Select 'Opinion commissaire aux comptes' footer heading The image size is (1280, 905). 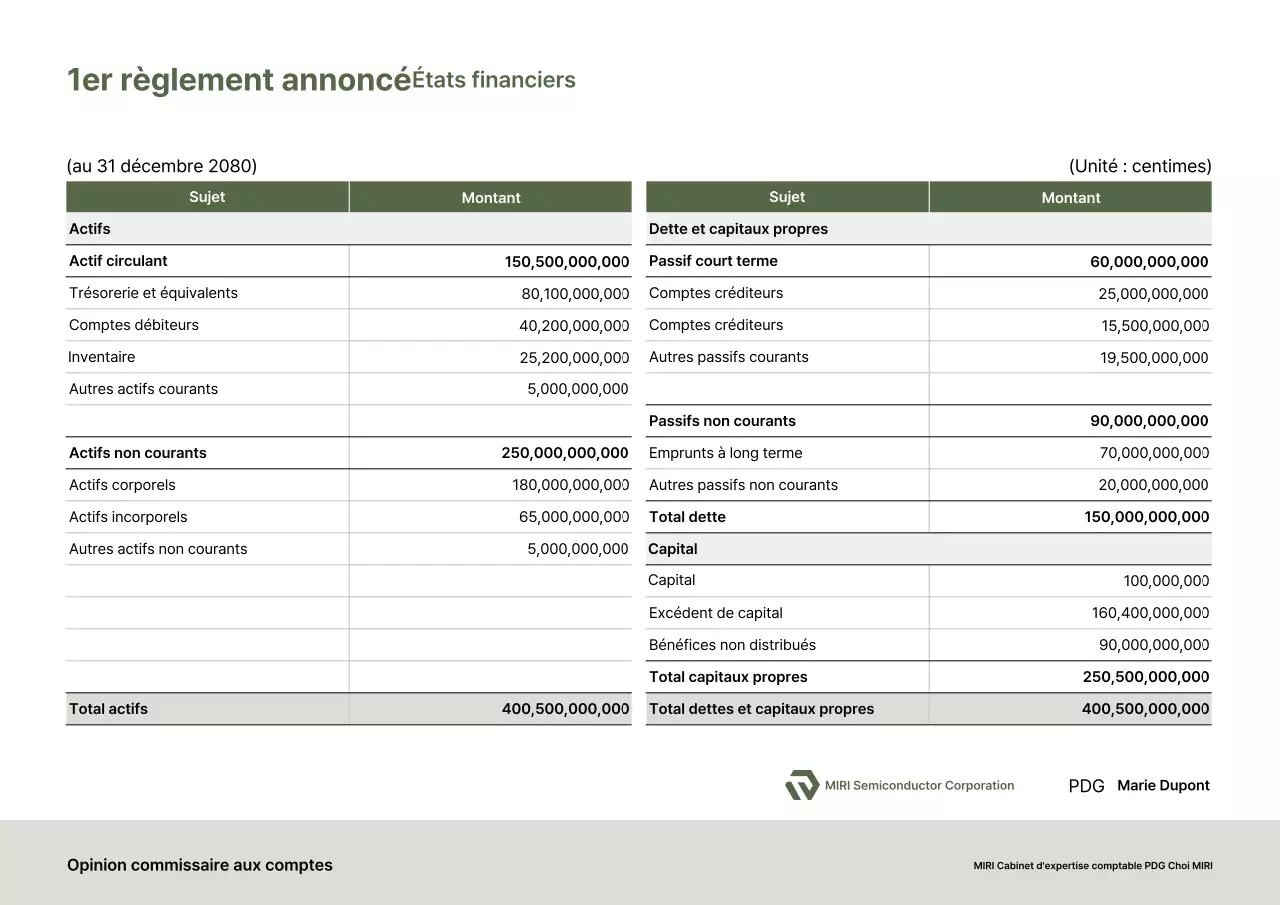pos(199,864)
